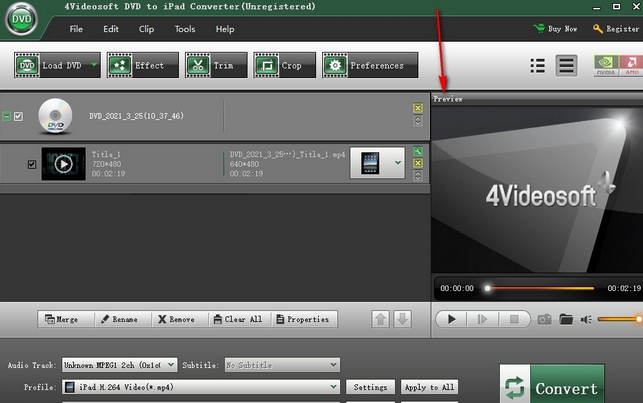643x403 pixels.
Task: Click Apply to All button
Action: [429, 387]
